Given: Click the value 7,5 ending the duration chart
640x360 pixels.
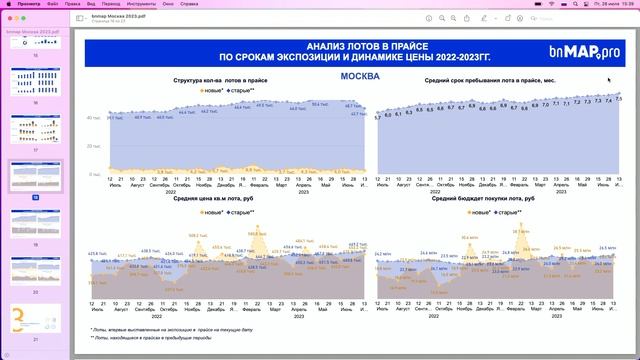Looking at the screenshot, I should point(619,99).
